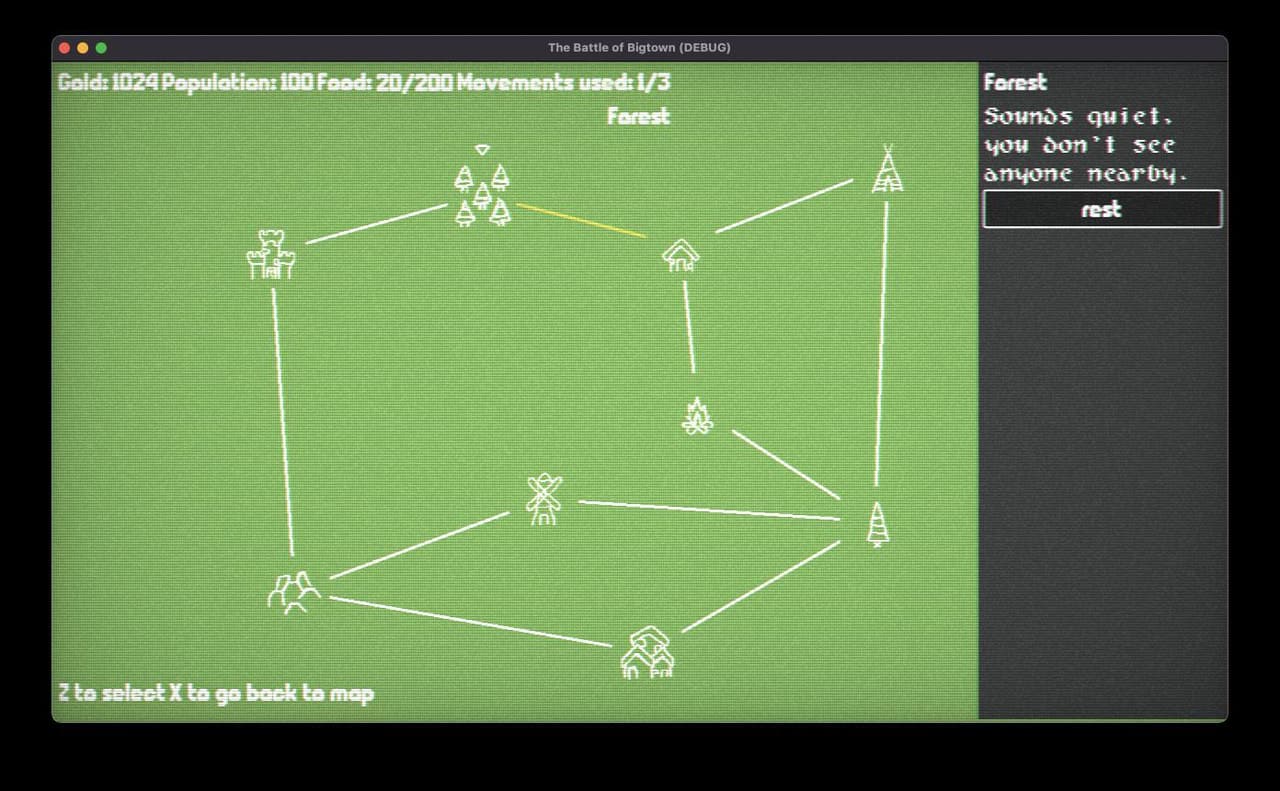Click the rest button

click(x=1102, y=209)
